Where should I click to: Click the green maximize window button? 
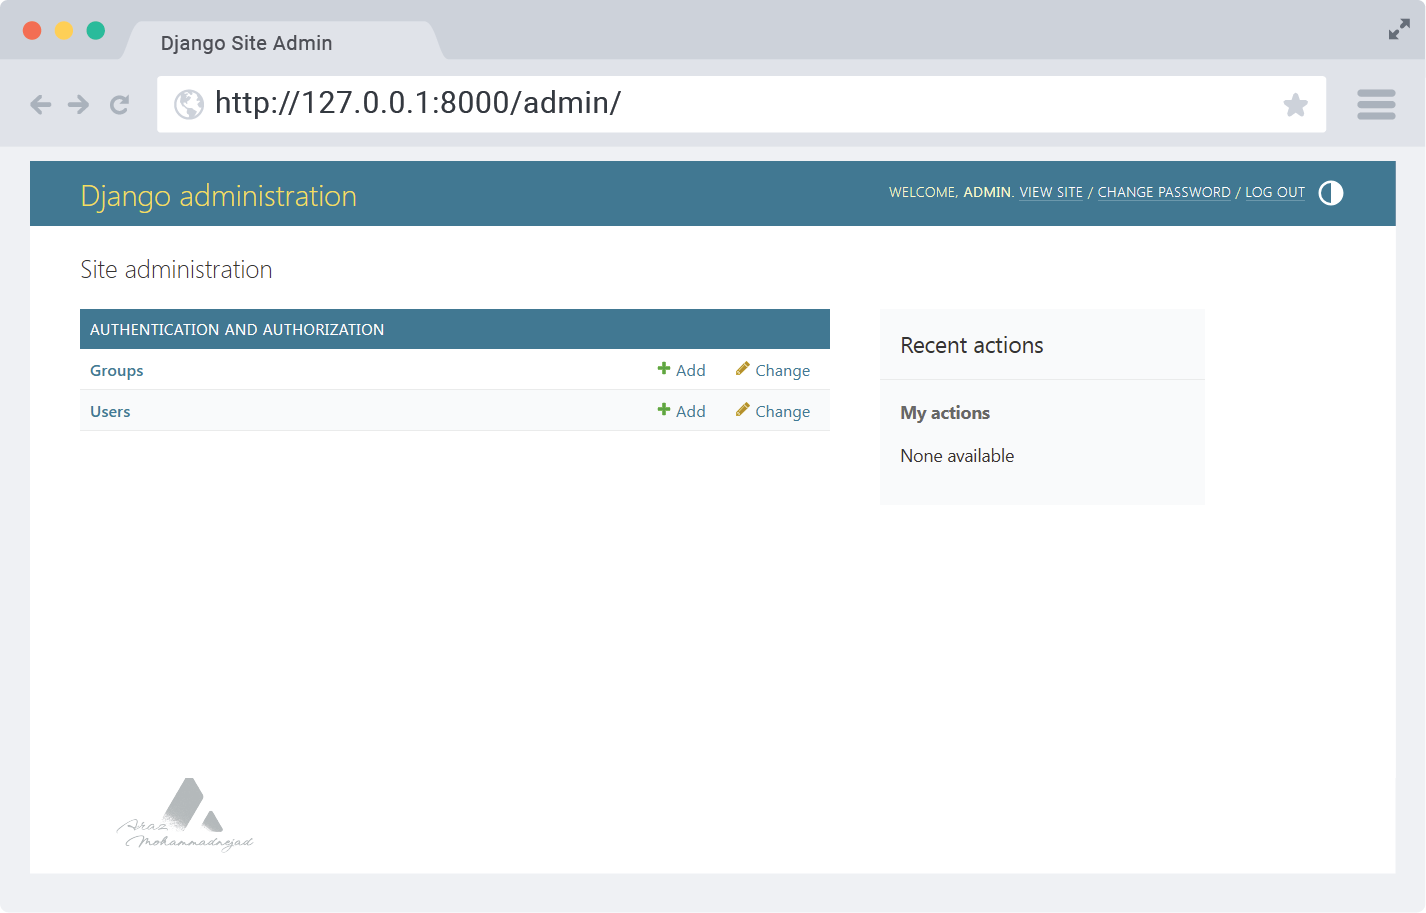click(96, 30)
